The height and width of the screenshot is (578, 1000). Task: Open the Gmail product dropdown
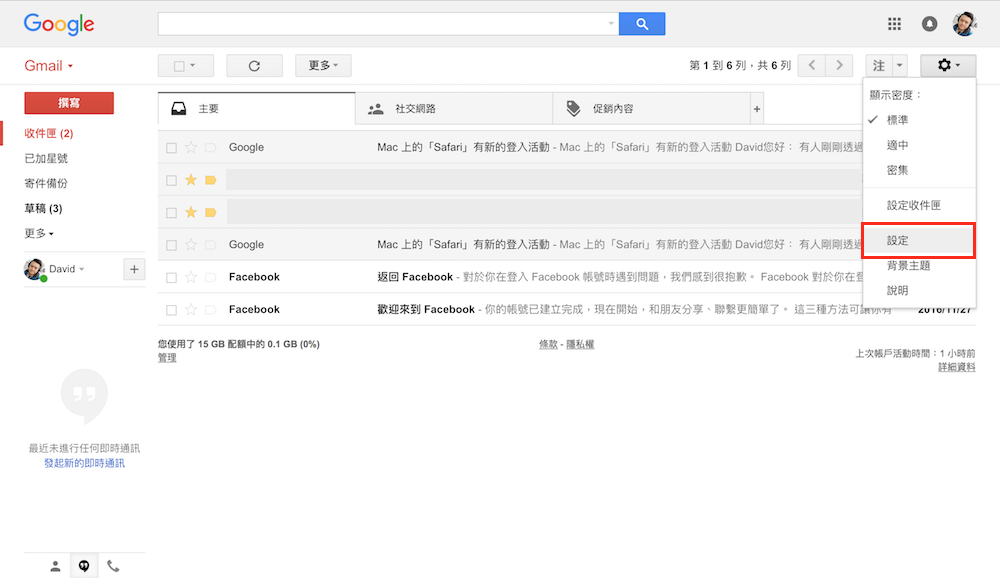click(x=49, y=66)
